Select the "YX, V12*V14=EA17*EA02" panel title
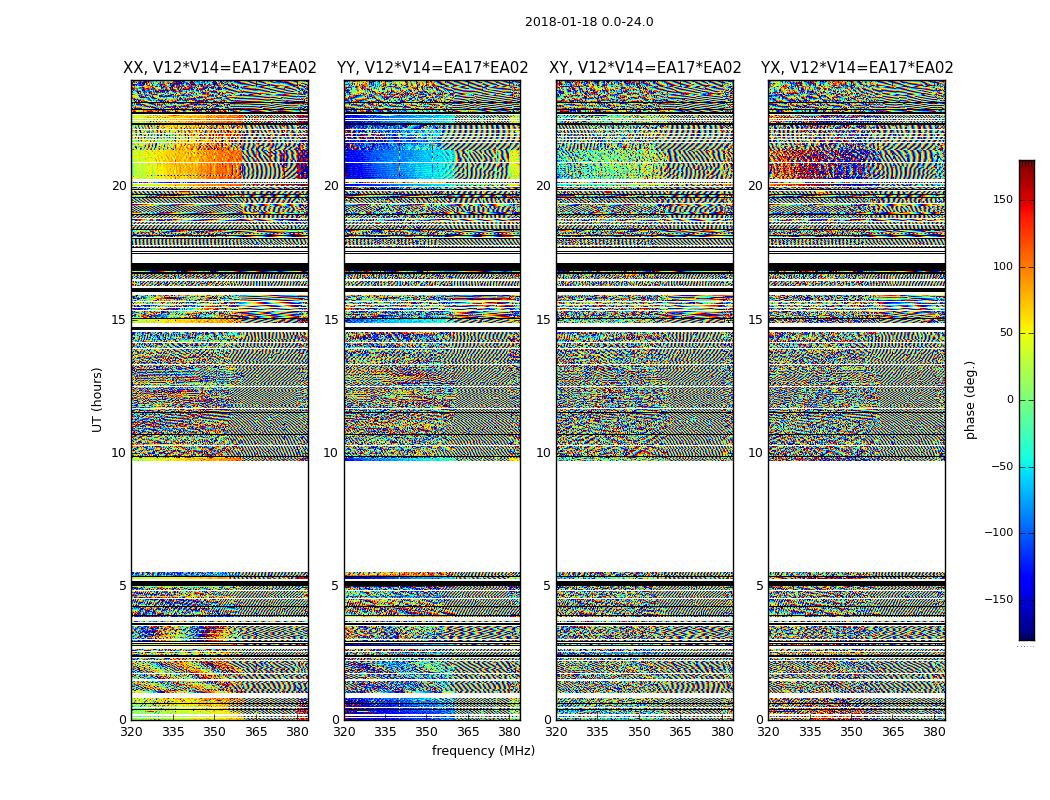1050x800 pixels. 857,68
